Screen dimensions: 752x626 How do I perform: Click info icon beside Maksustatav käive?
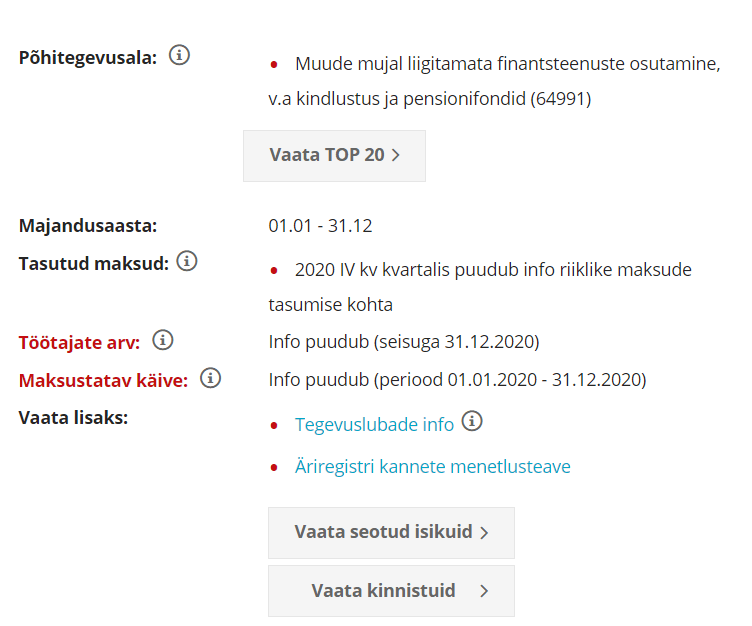click(210, 378)
